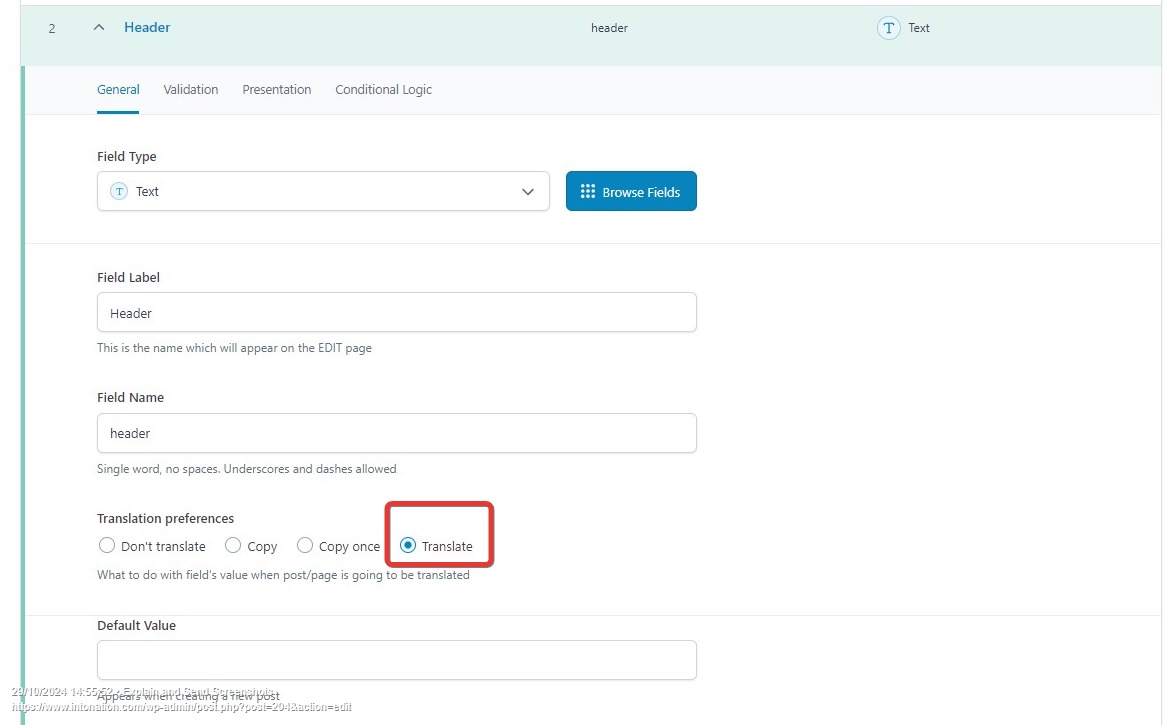
Task: Click the Browse Fields button
Action: tap(631, 191)
